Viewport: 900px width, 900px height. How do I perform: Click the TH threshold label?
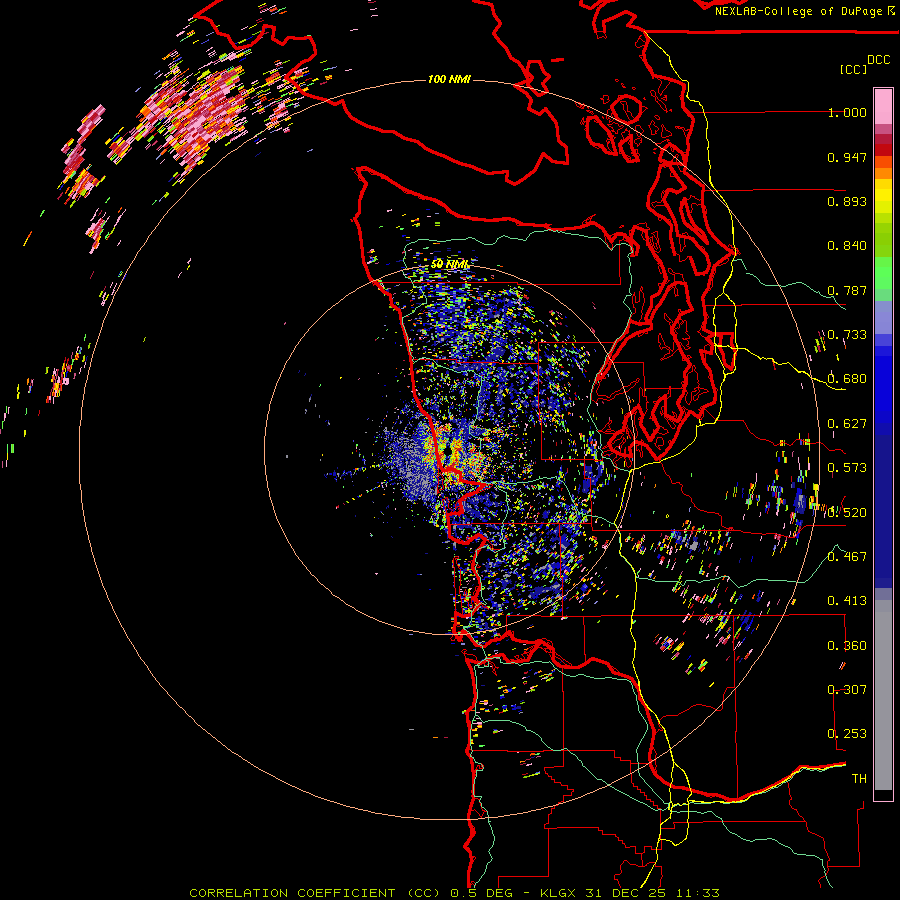859,778
